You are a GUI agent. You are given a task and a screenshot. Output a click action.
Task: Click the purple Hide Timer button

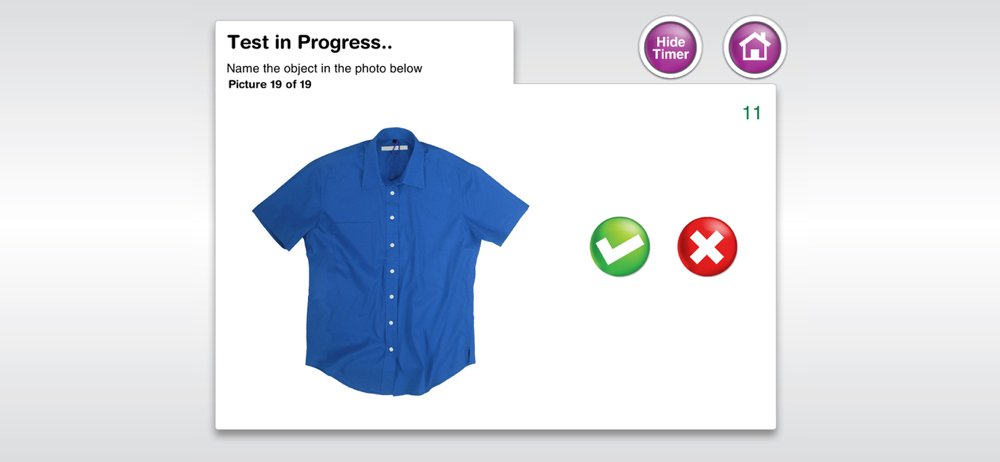tap(670, 47)
